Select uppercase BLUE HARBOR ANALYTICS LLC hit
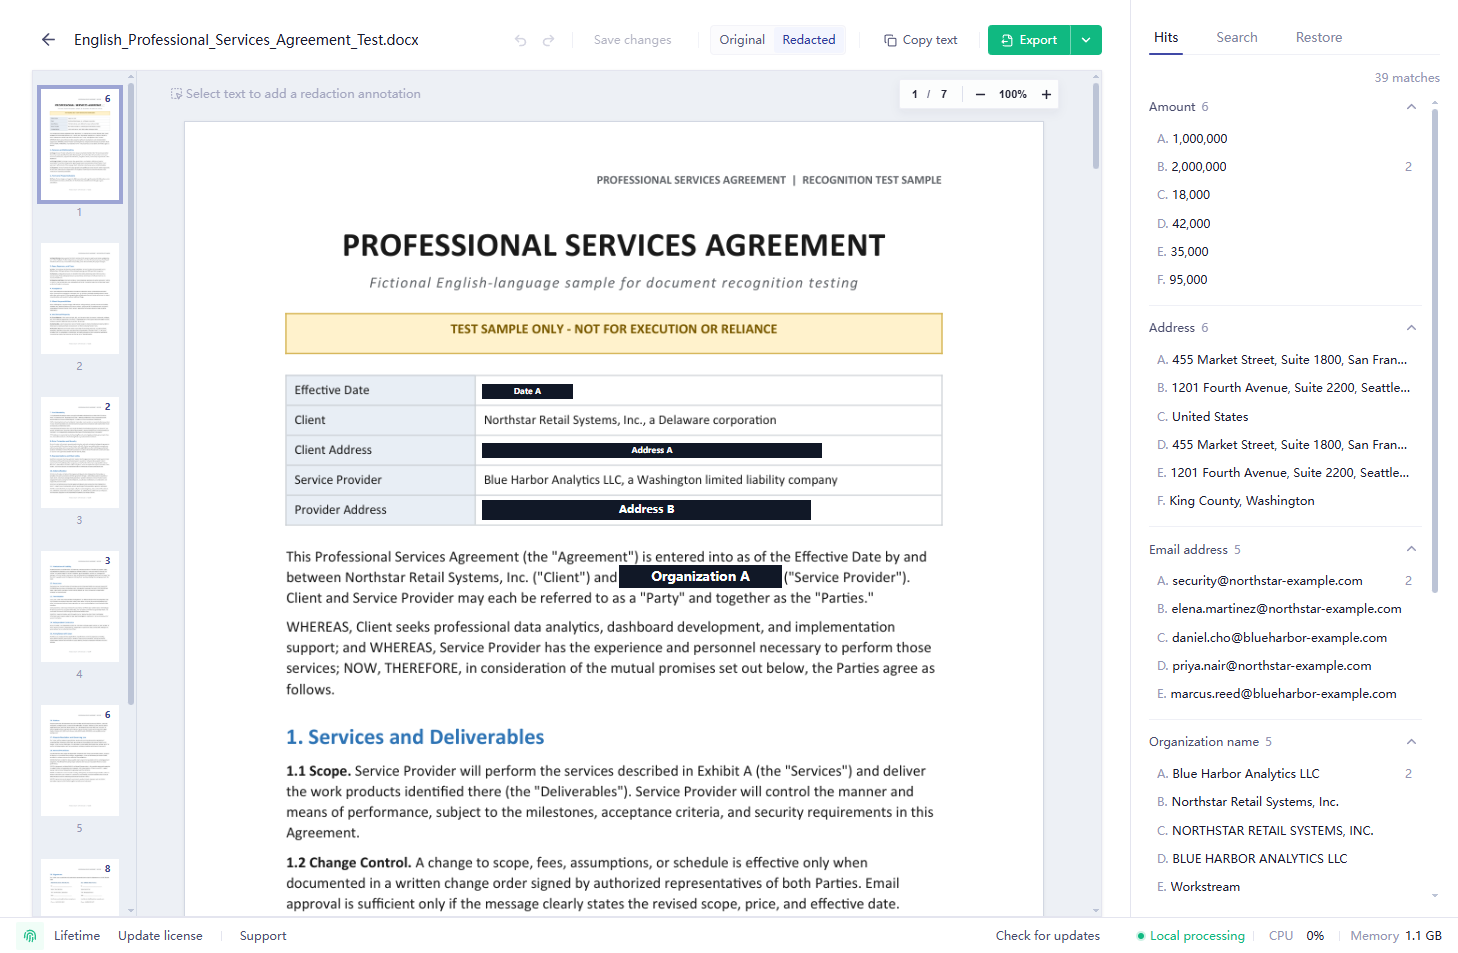The width and height of the screenshot is (1458, 953). coord(1285,859)
